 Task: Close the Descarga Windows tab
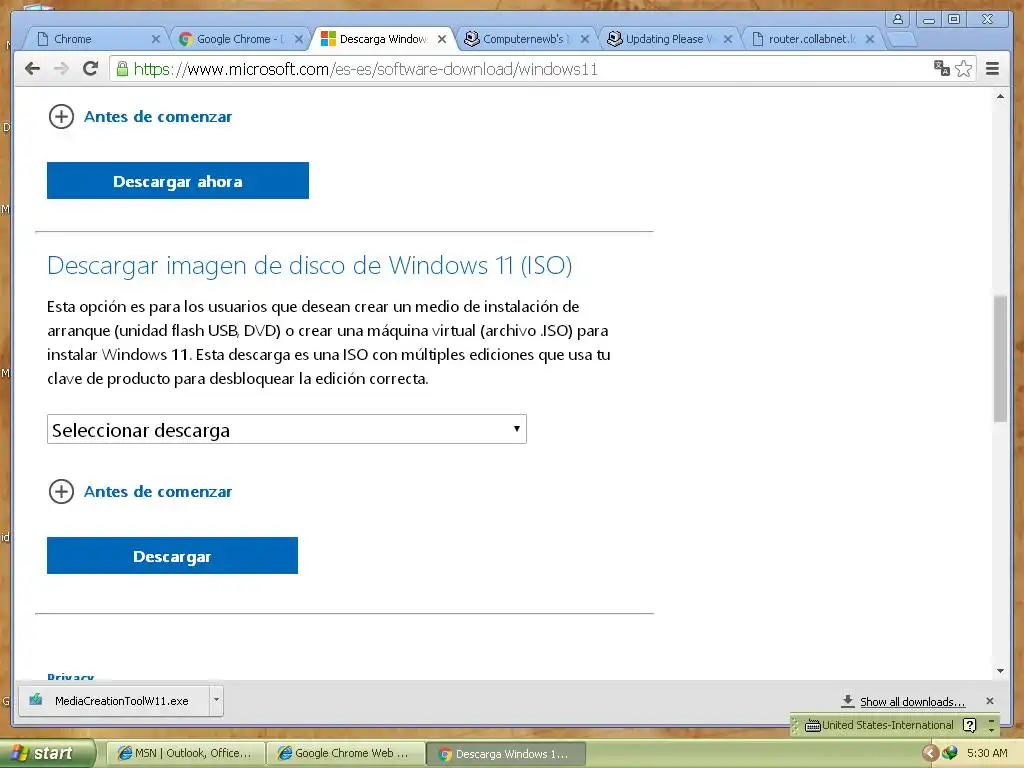pos(442,39)
